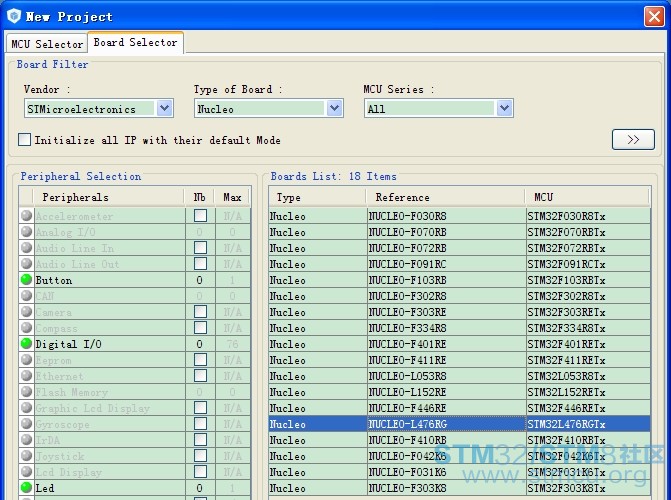Select the NUCLEO-F091RC board row

[460, 264]
